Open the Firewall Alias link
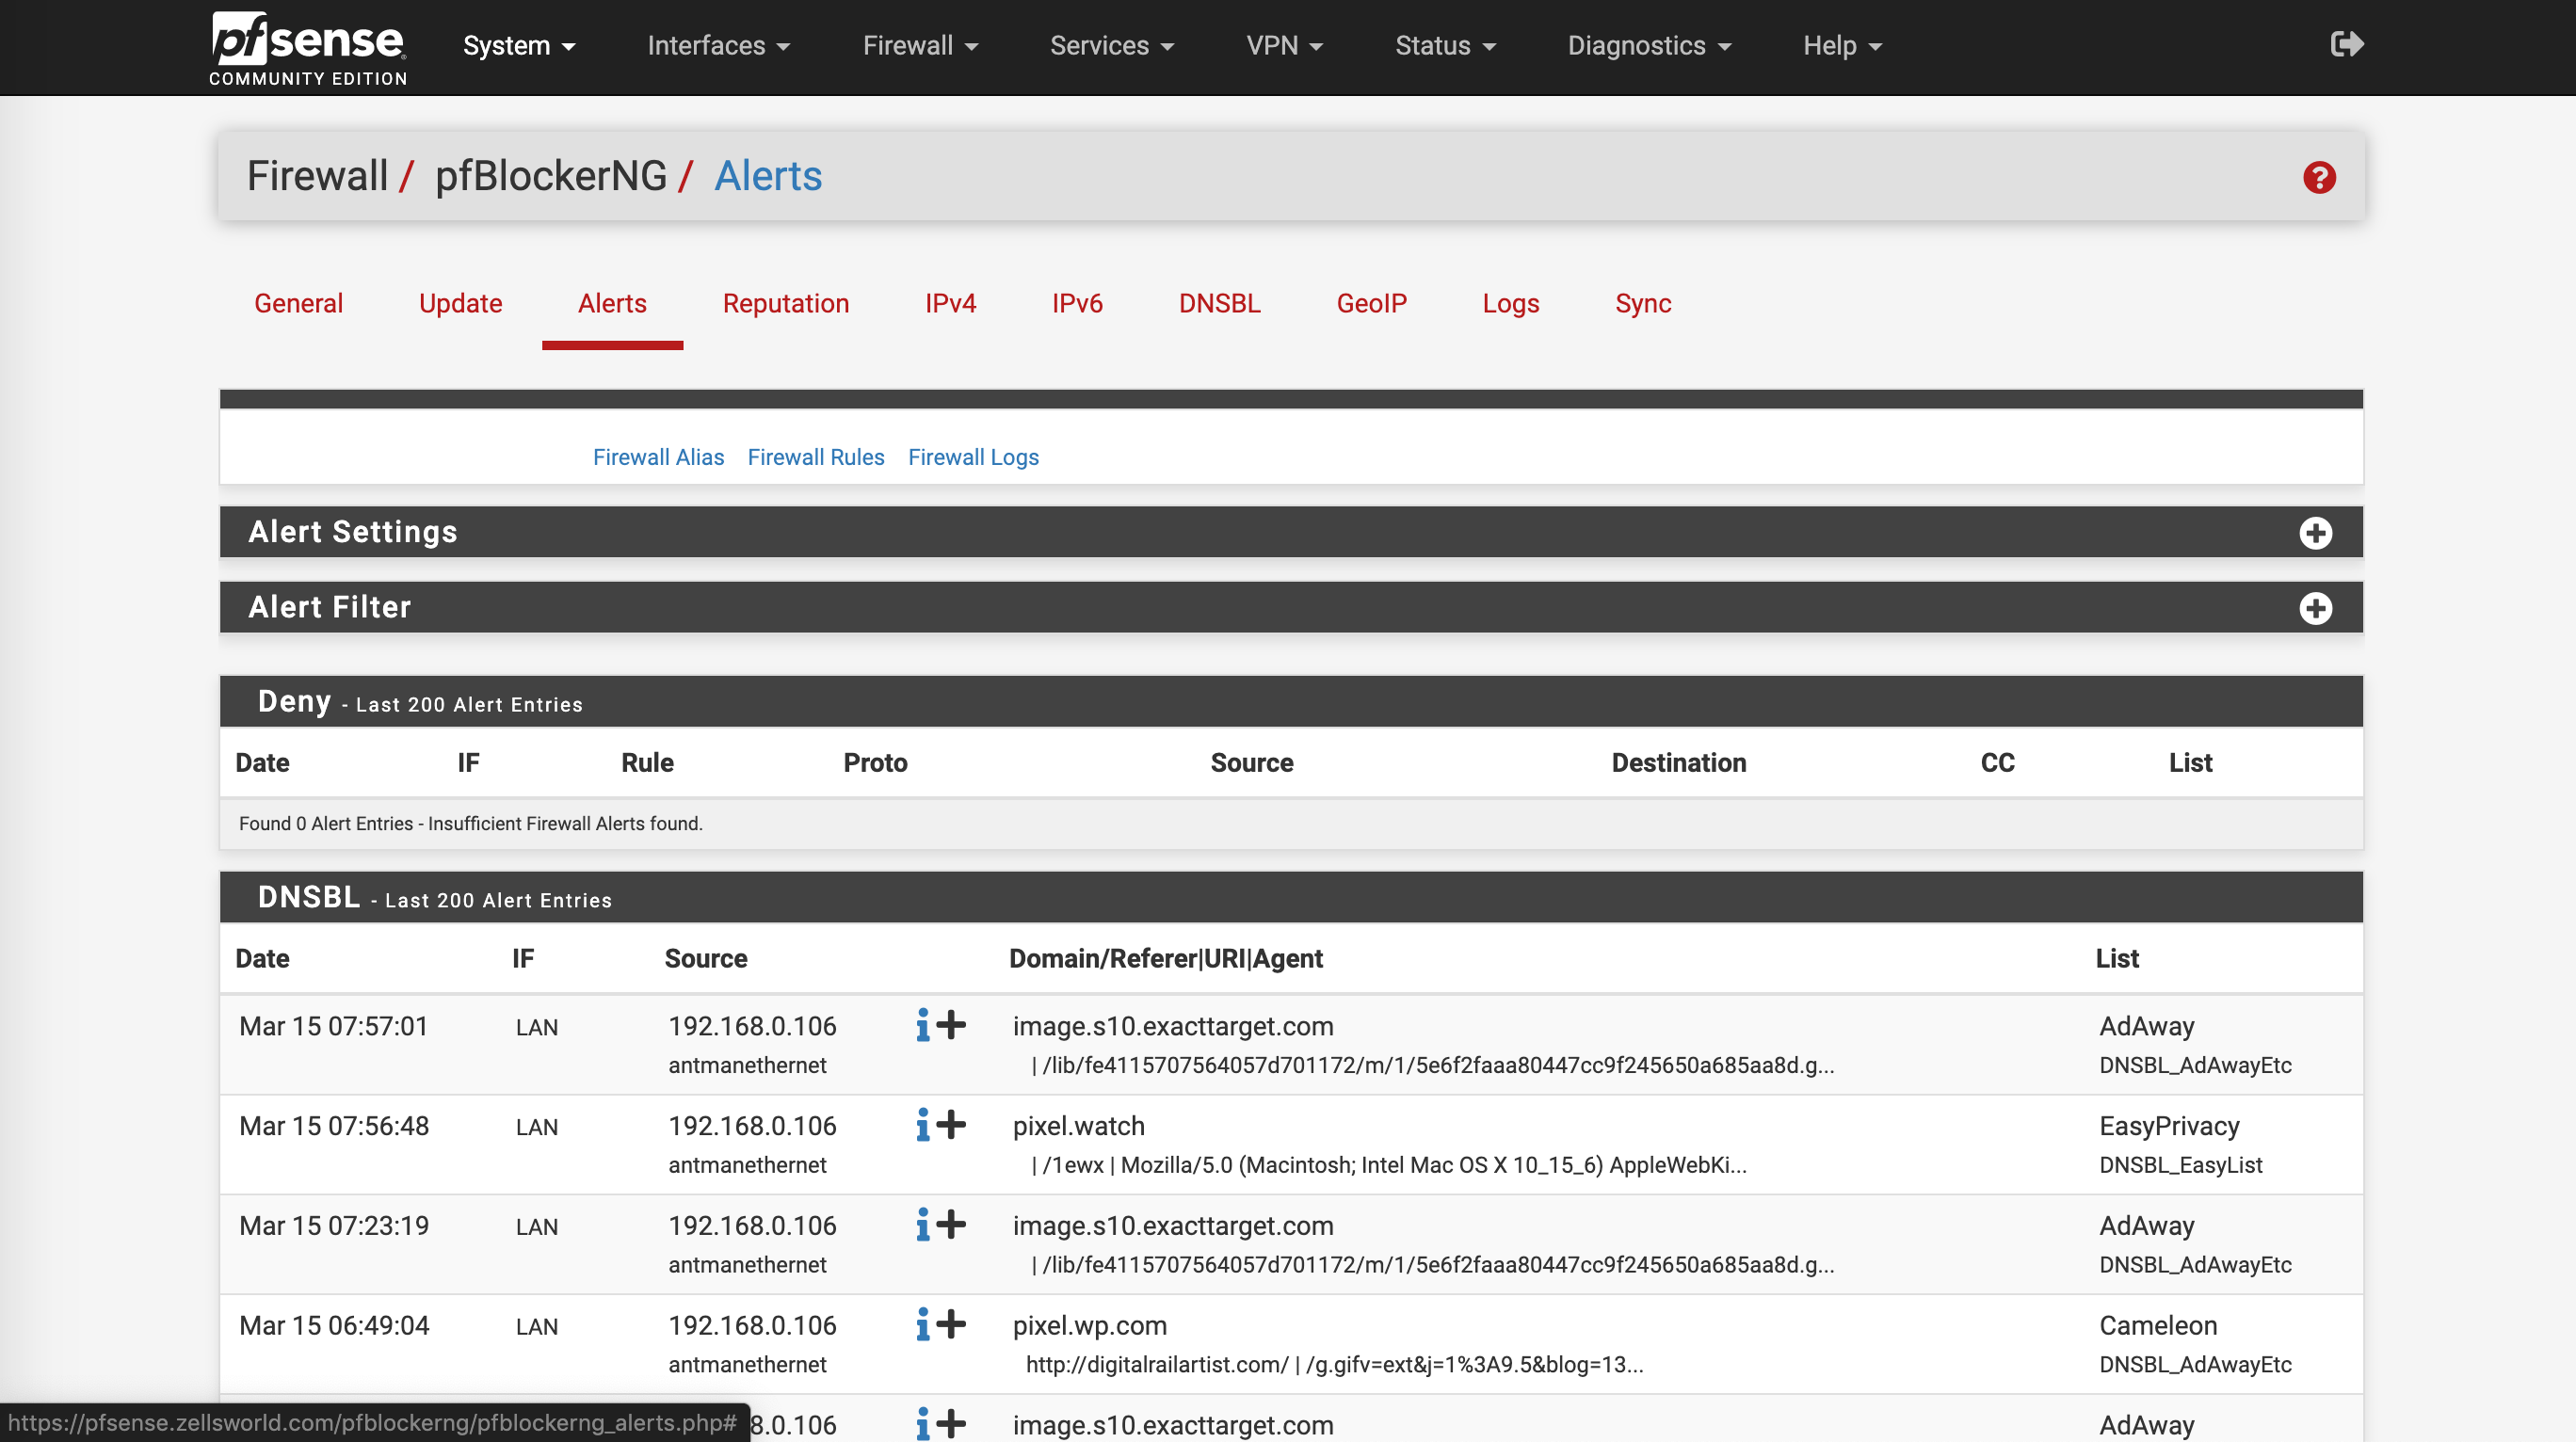 point(658,457)
